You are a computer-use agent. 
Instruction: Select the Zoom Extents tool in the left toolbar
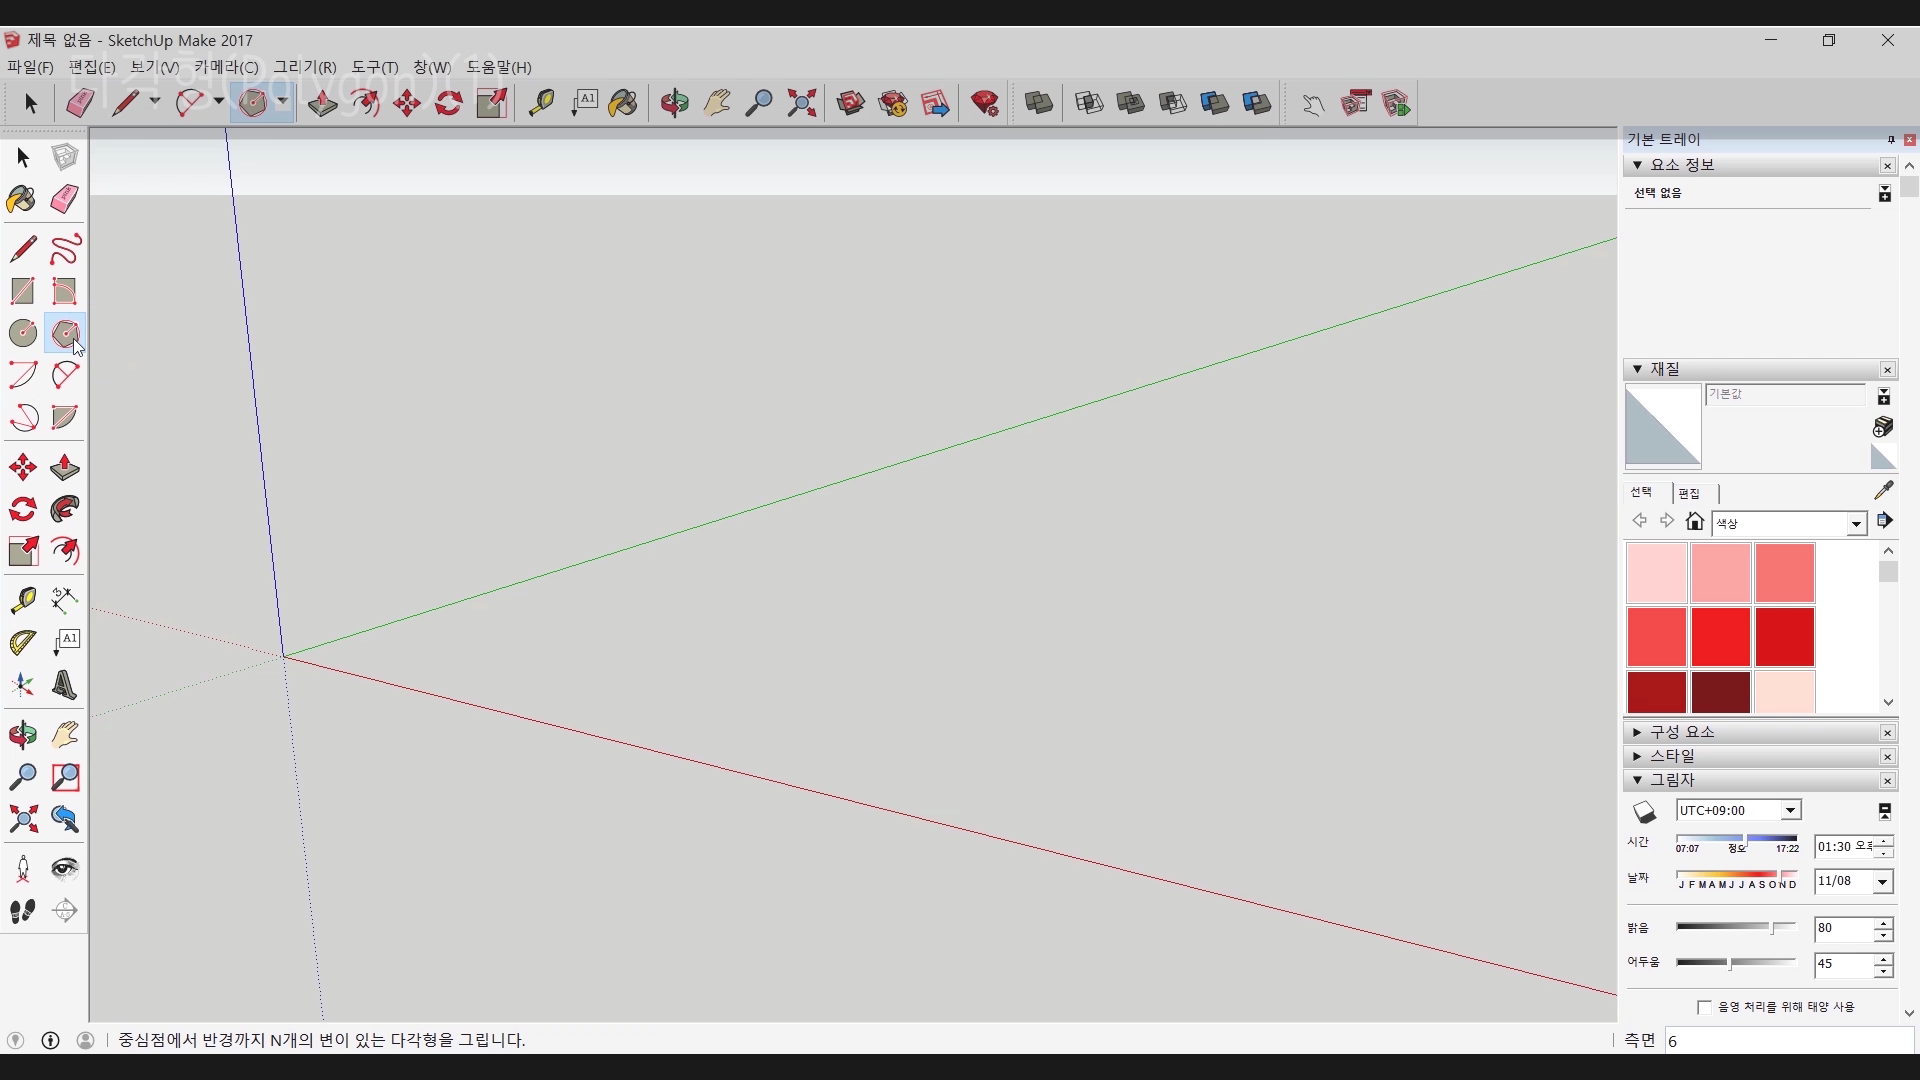(22, 820)
